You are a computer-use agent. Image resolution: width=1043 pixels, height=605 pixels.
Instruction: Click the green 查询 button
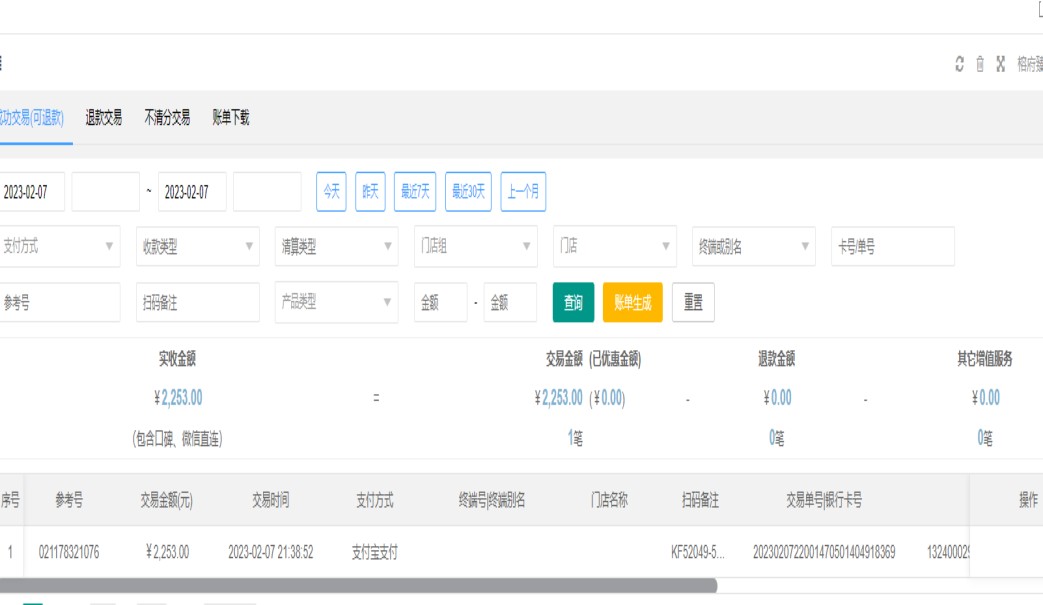click(573, 303)
